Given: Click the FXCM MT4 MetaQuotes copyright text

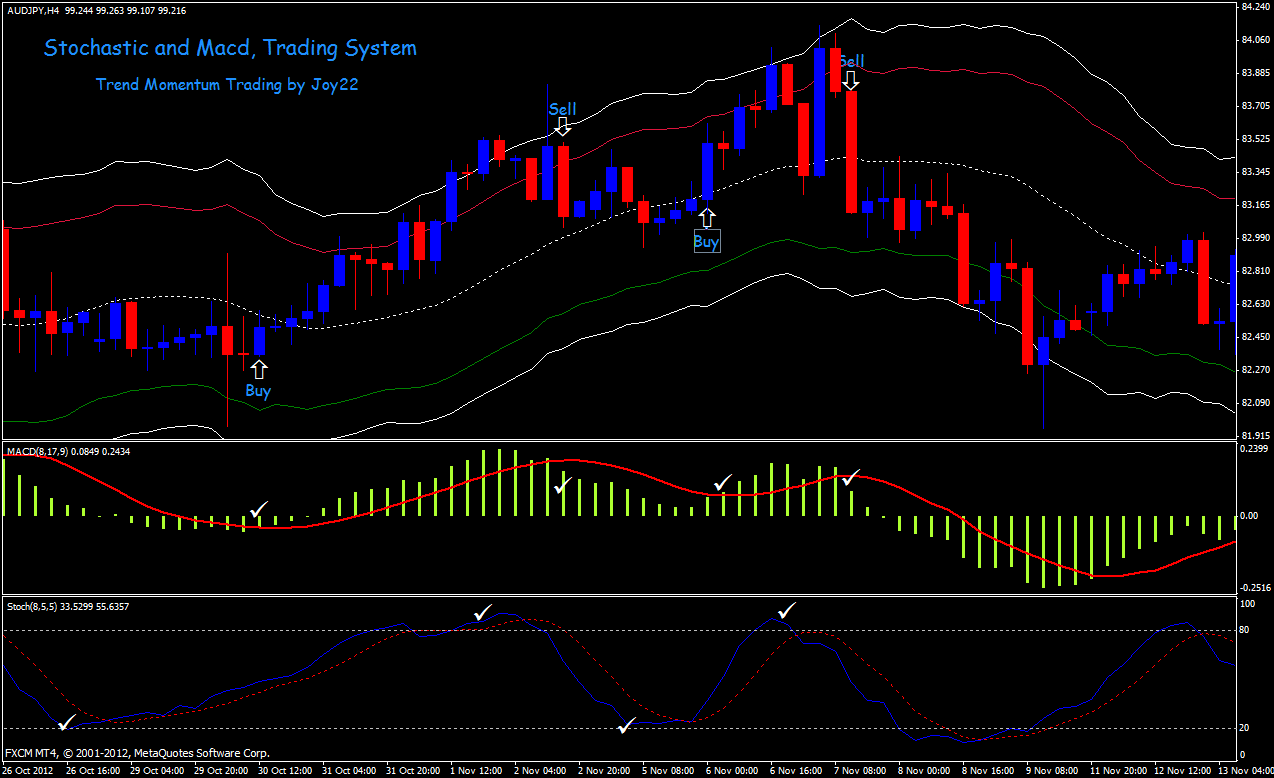Looking at the screenshot, I should (137, 753).
